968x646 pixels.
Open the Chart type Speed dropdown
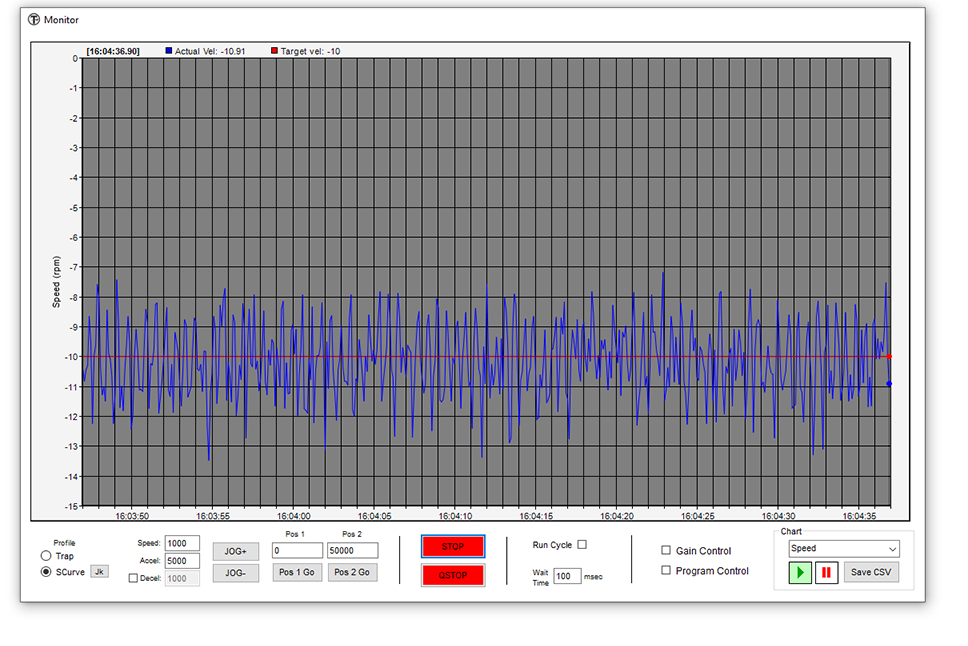point(844,549)
